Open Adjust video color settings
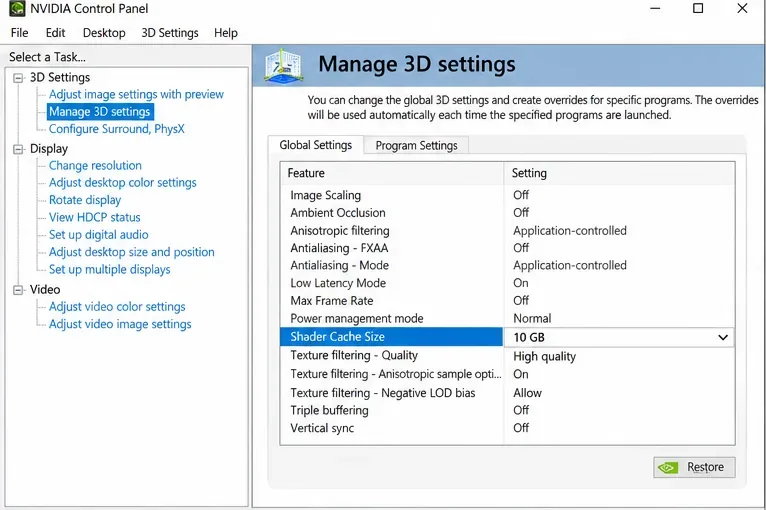766x510 pixels. pyautogui.click(x=117, y=307)
